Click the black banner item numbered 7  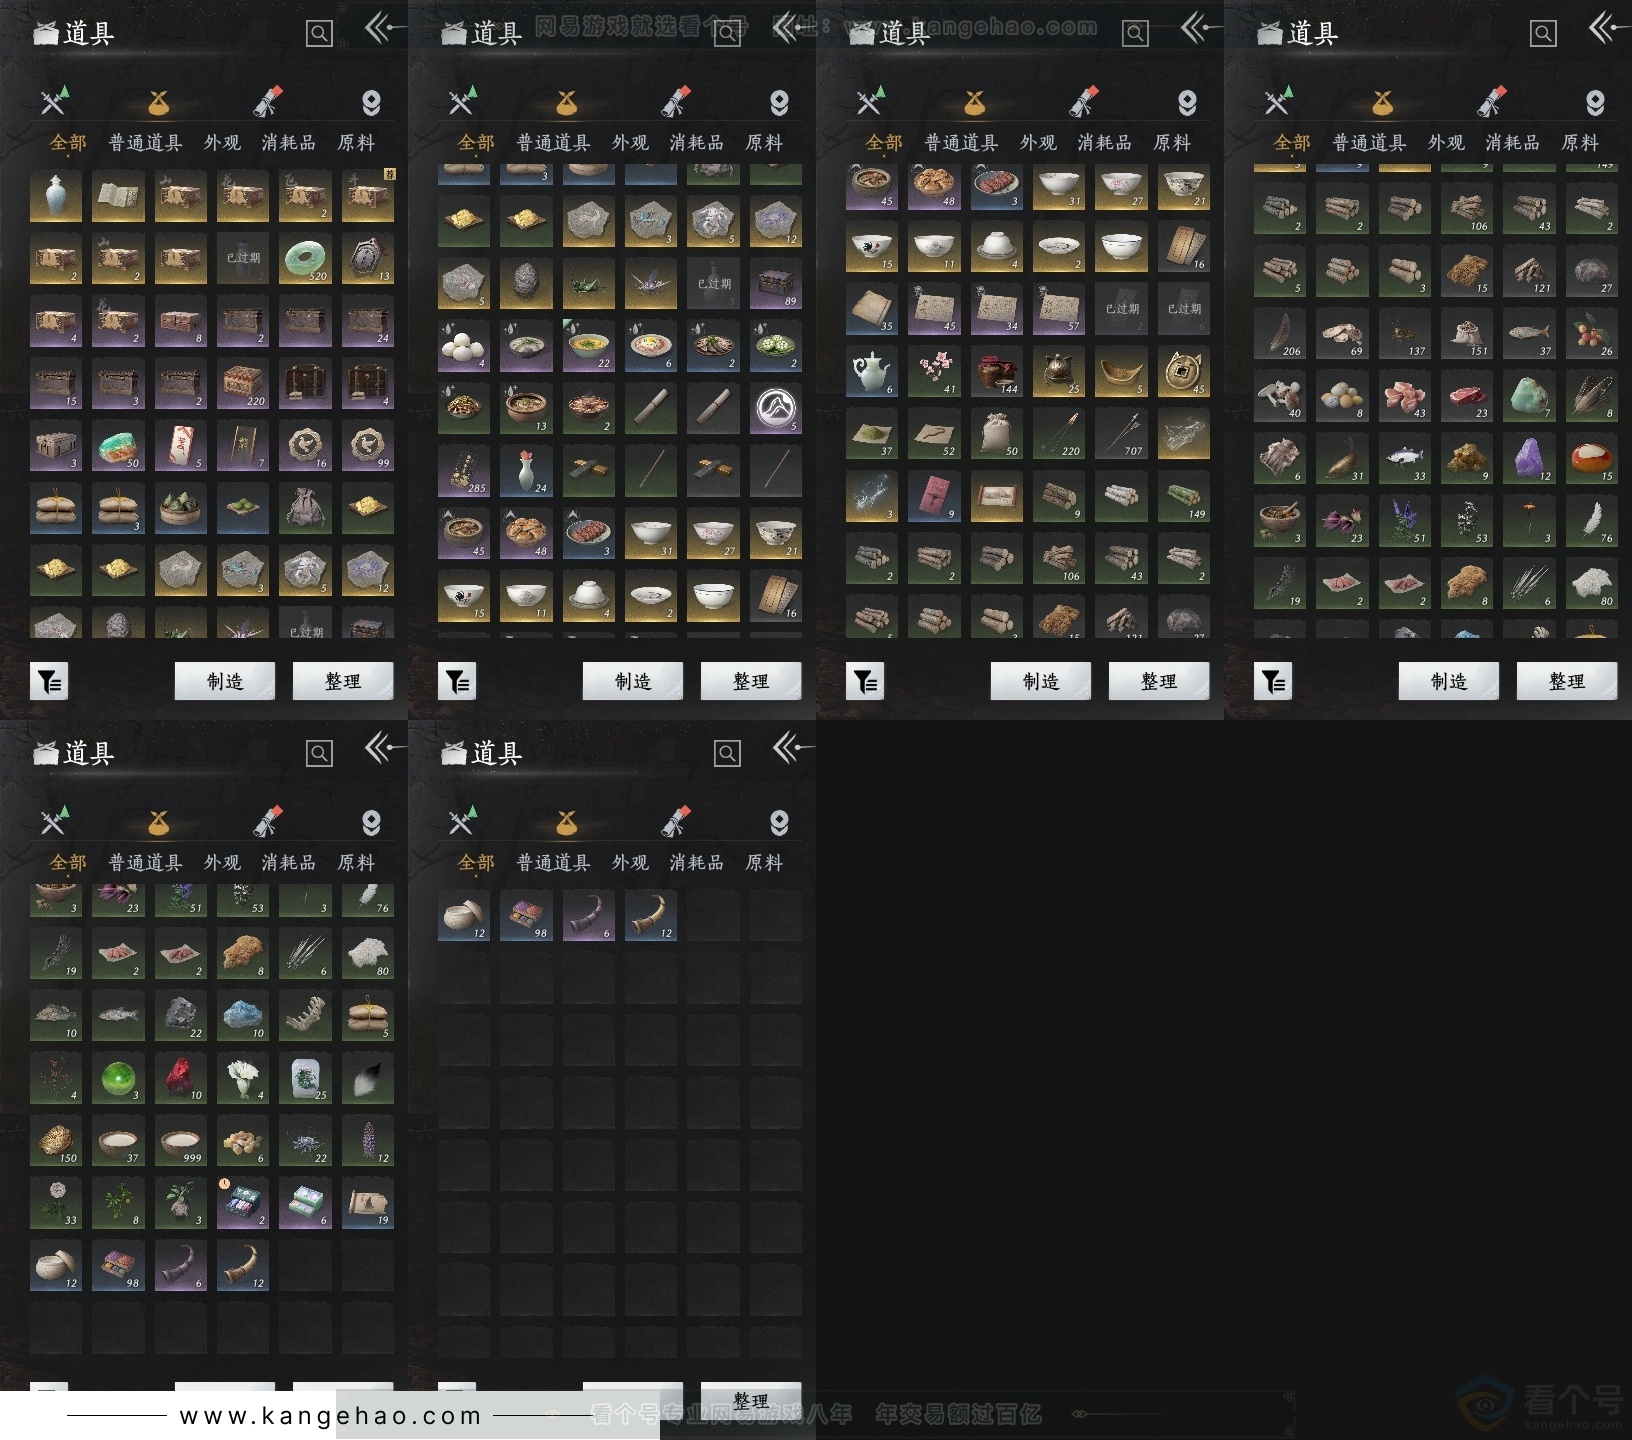click(243, 446)
